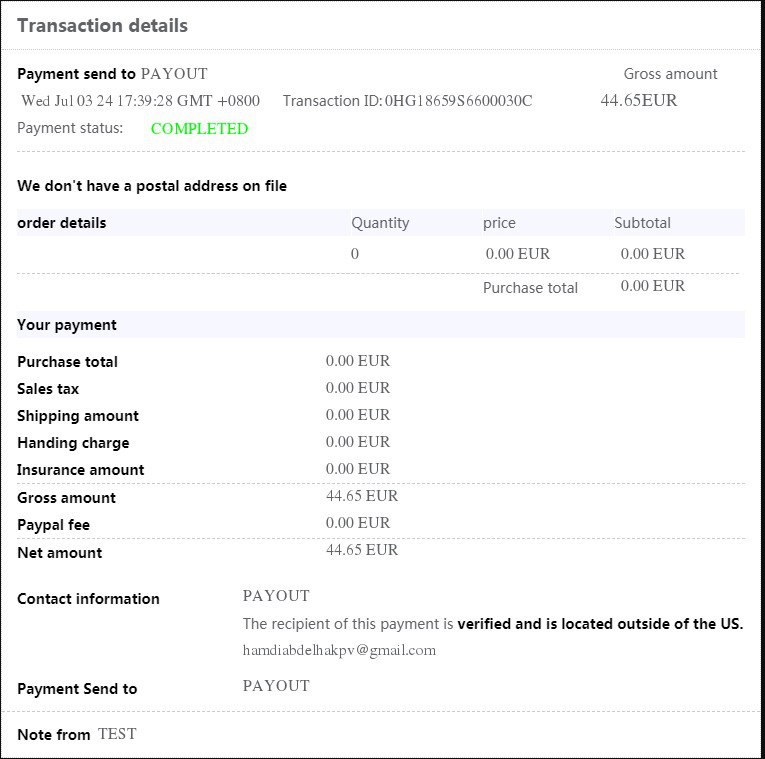The height and width of the screenshot is (759, 765).
Task: Click the Transaction ID value
Action: 458,101
